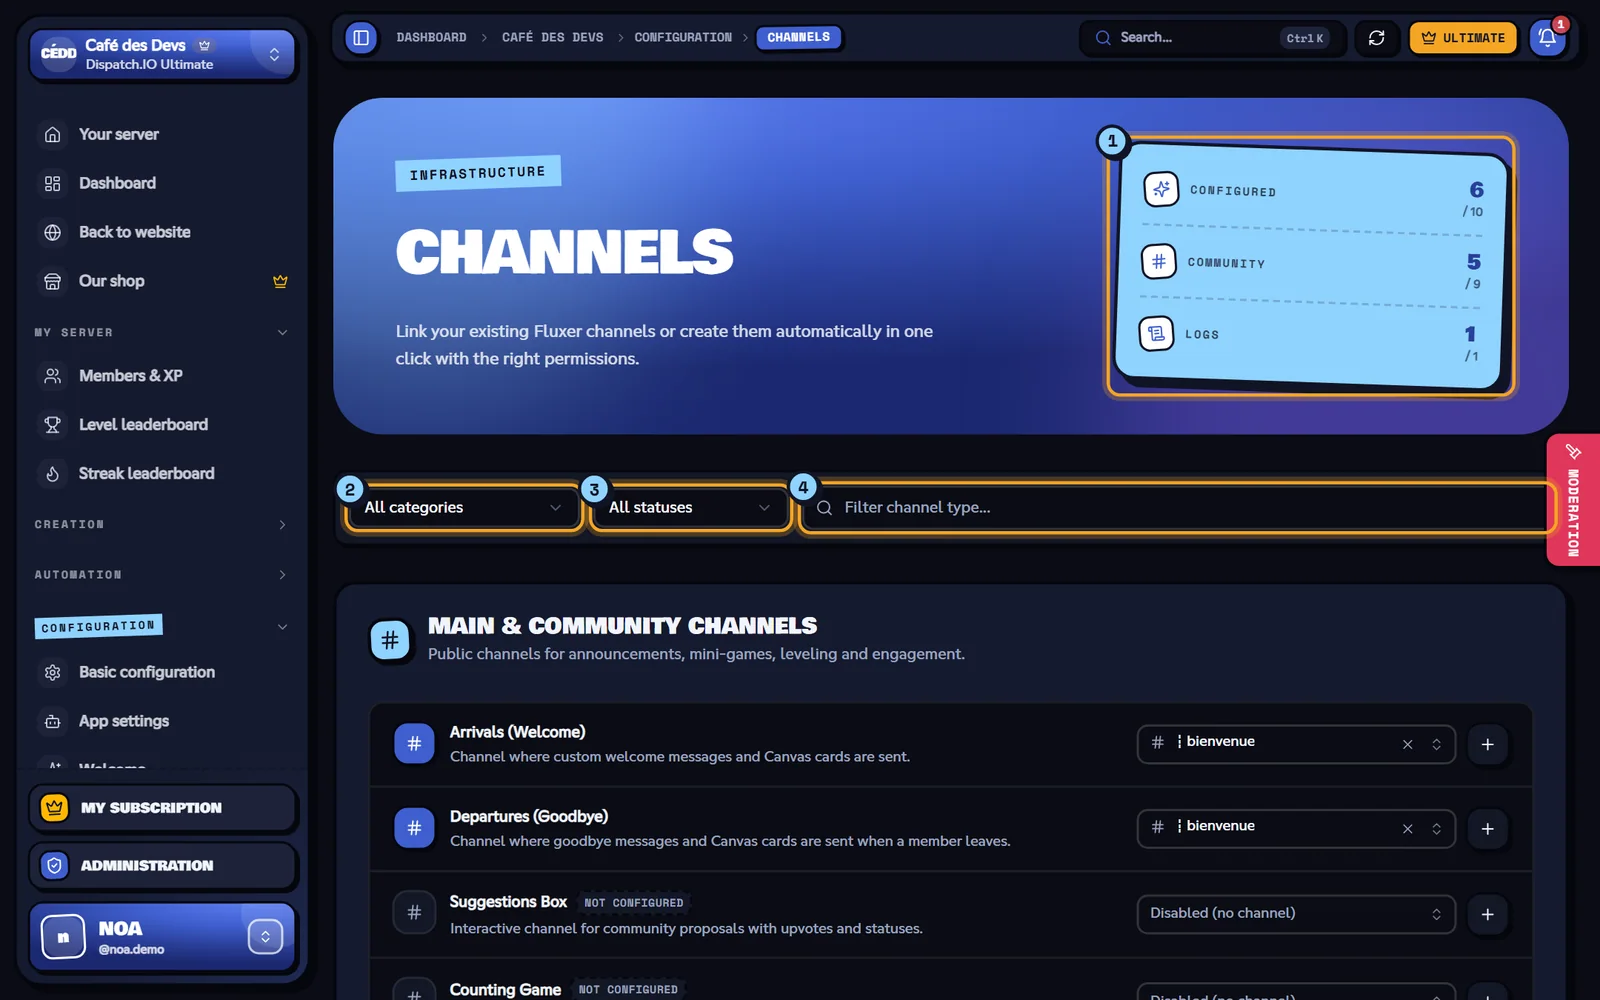
Task: Clear bienvenue from Arrivals channel selector
Action: pyautogui.click(x=1407, y=745)
